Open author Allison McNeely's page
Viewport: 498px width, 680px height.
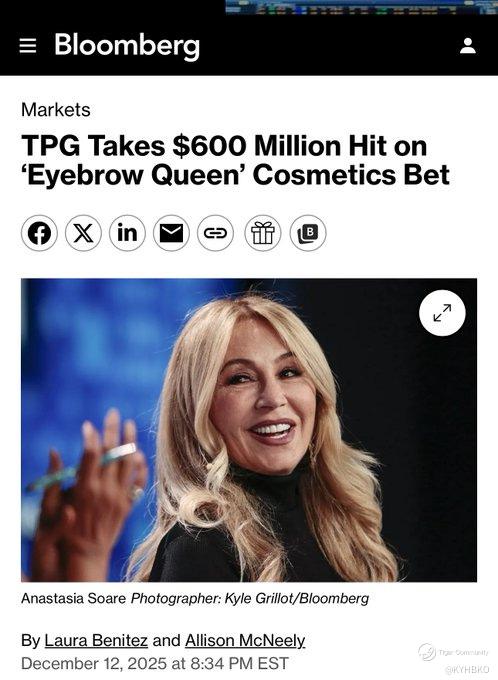(x=245, y=641)
